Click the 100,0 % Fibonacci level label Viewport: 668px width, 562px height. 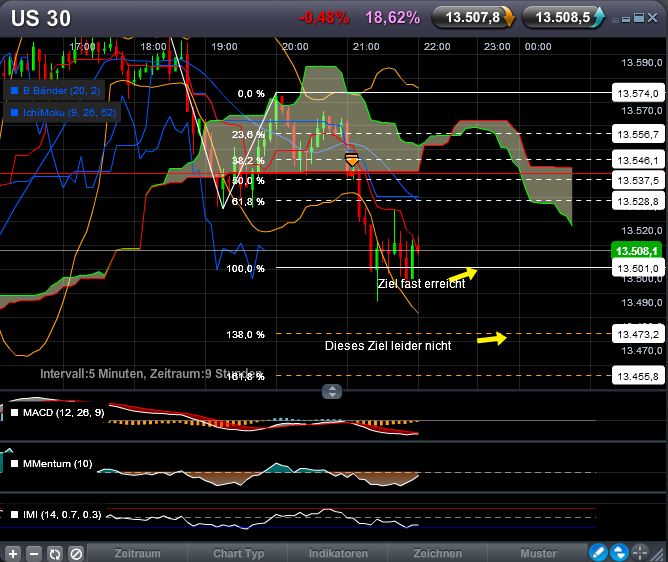tap(245, 268)
